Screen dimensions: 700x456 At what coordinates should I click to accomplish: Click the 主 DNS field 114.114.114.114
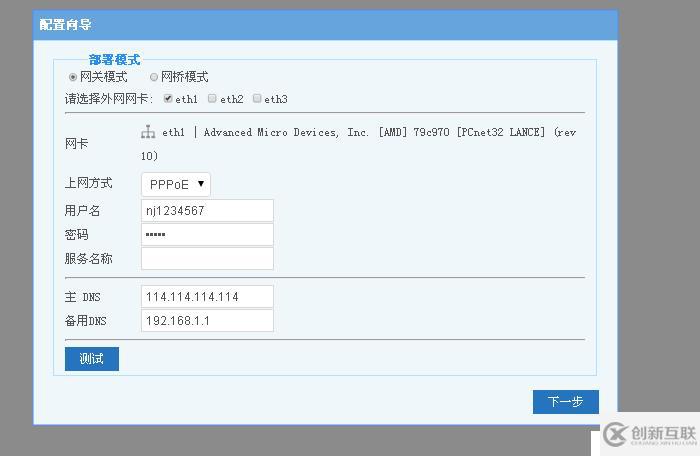pyautogui.click(x=207, y=297)
